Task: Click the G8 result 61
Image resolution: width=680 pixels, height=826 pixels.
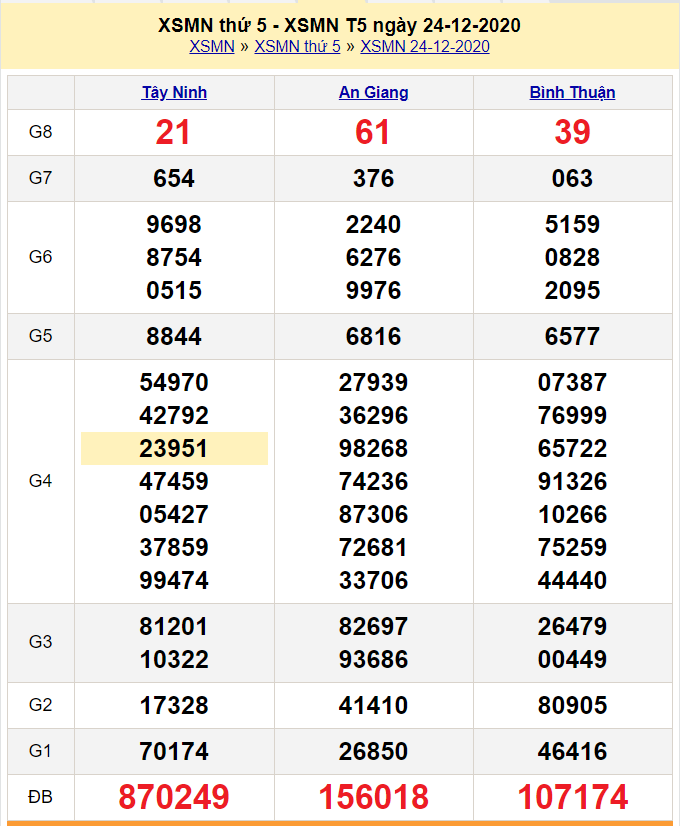Action: click(x=373, y=132)
